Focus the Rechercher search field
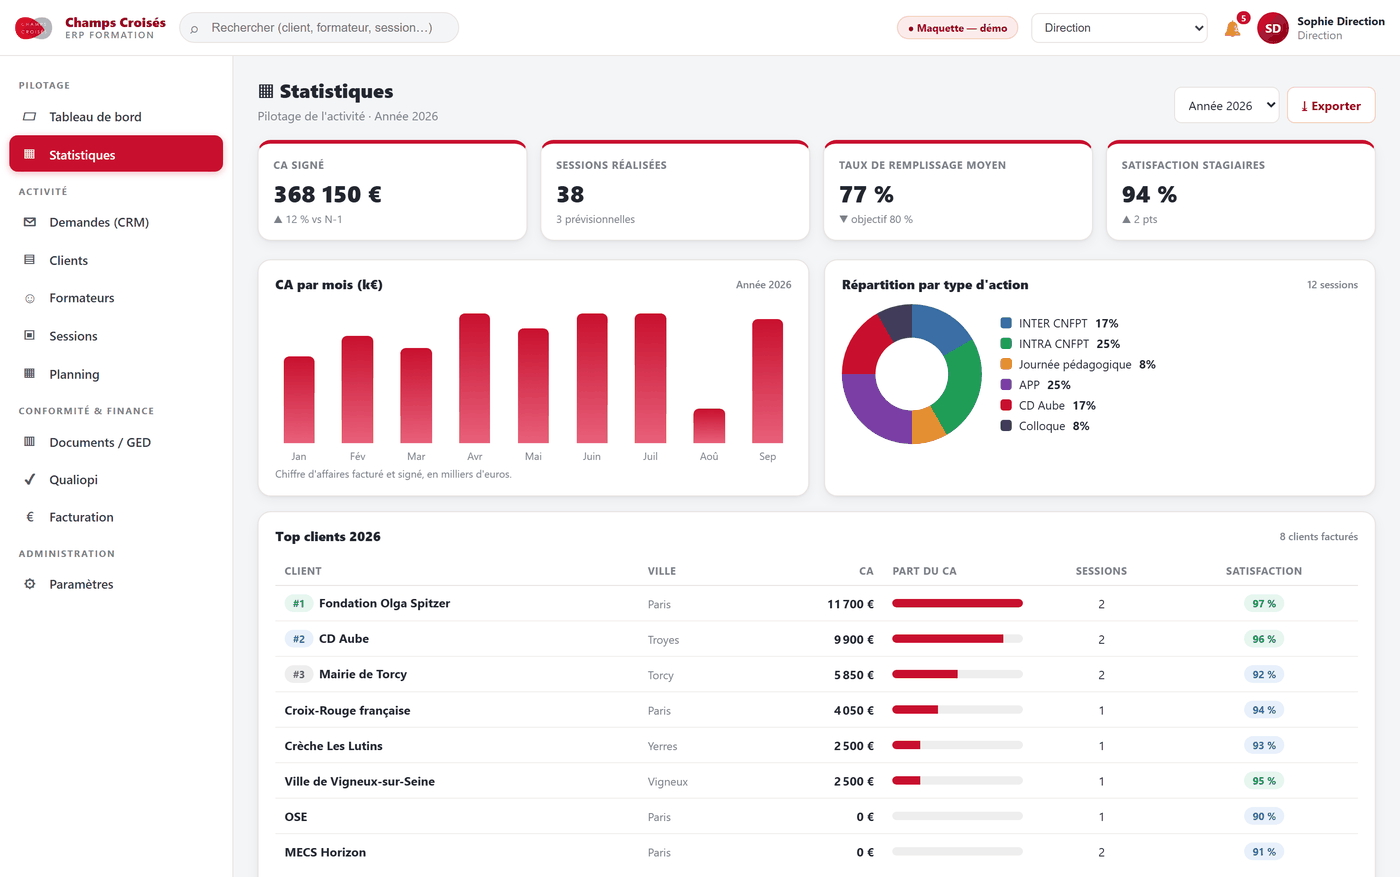The width and height of the screenshot is (1400, 877). tap(319, 28)
